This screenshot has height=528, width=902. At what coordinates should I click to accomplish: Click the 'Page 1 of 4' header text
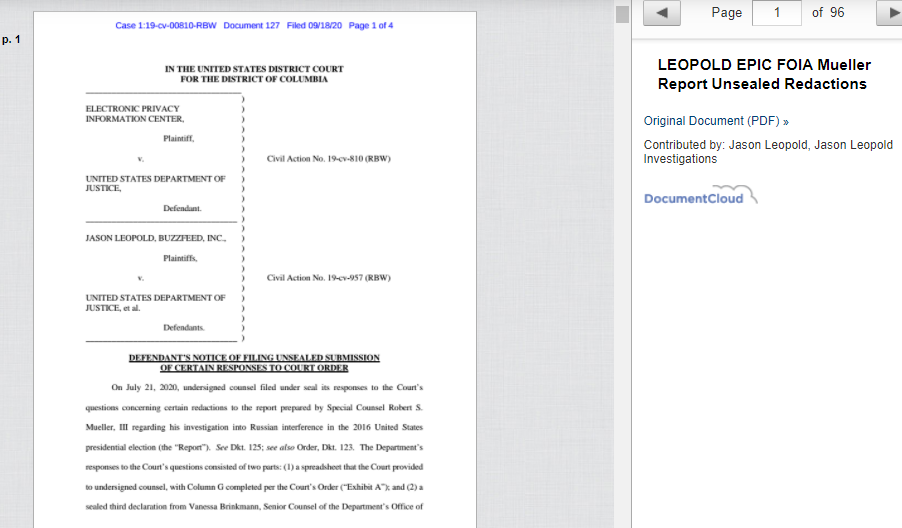[371, 25]
